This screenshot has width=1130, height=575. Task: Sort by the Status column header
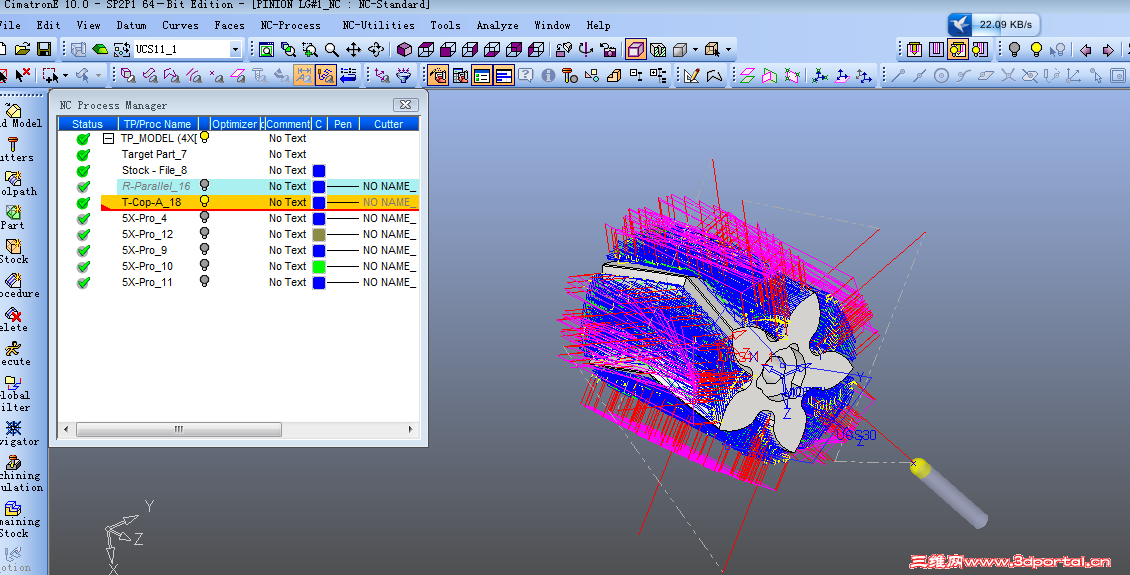pyautogui.click(x=88, y=124)
